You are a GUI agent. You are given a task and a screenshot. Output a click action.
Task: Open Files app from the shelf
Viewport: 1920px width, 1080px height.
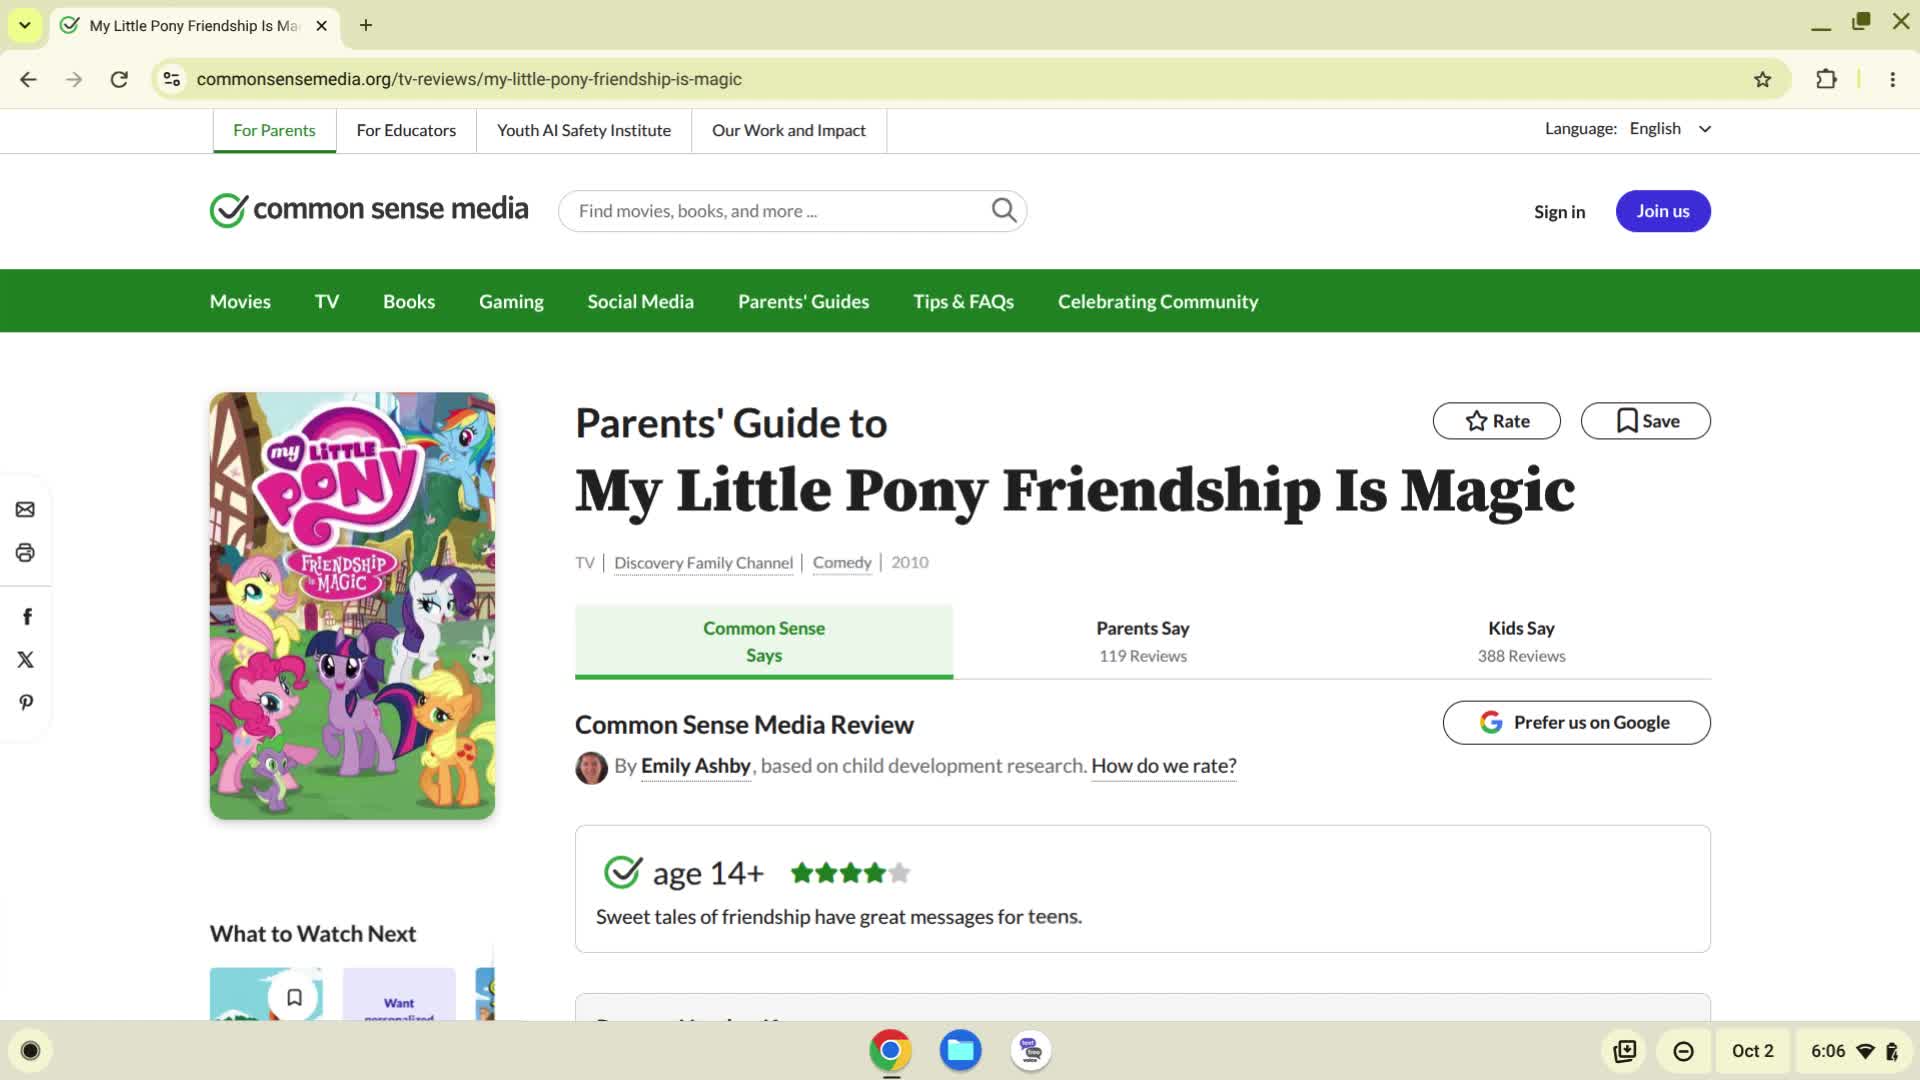click(960, 1050)
